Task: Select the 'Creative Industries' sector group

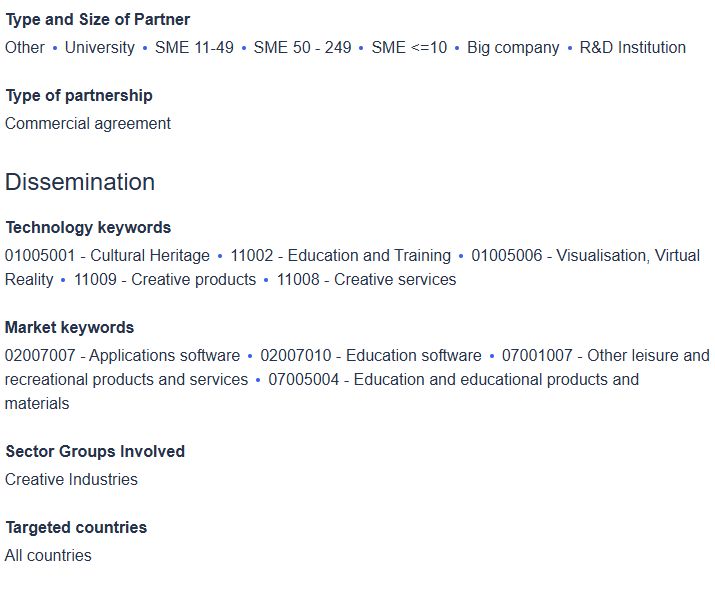Action: click(71, 479)
